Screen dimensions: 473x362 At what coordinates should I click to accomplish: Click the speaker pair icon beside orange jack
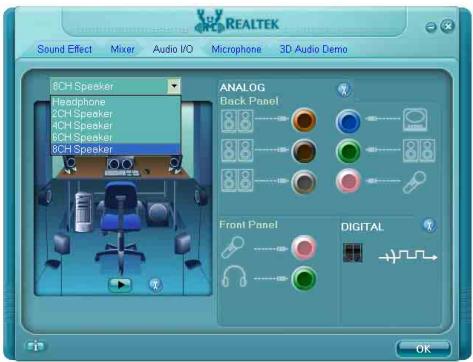(x=237, y=121)
